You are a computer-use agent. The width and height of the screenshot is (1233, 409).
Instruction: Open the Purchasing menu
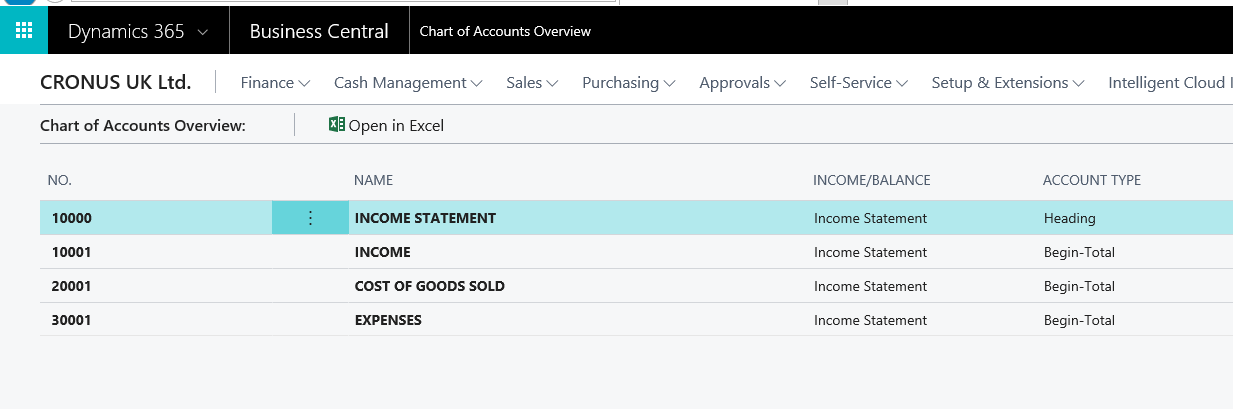[629, 83]
